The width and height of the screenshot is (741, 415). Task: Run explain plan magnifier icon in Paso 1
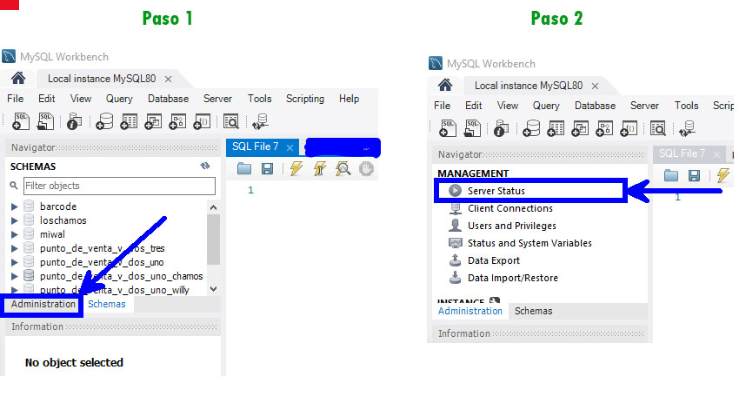tap(343, 168)
